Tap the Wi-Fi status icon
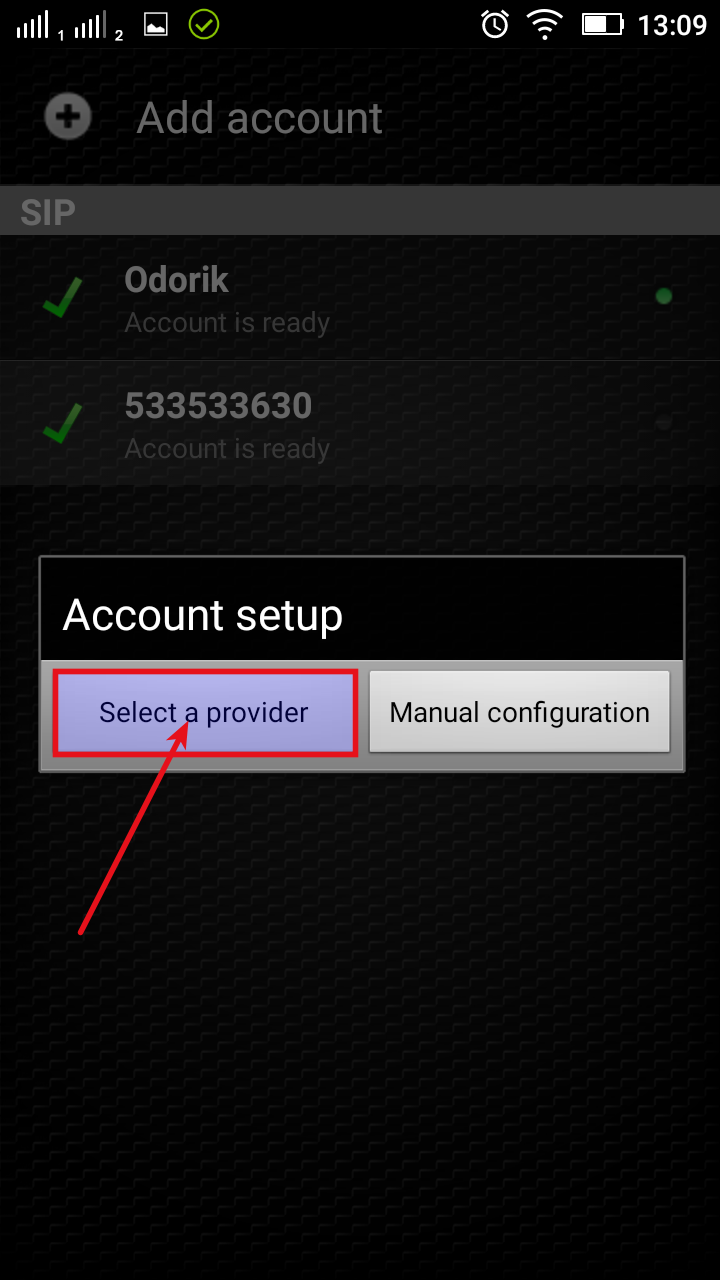720x1280 pixels. point(545,24)
